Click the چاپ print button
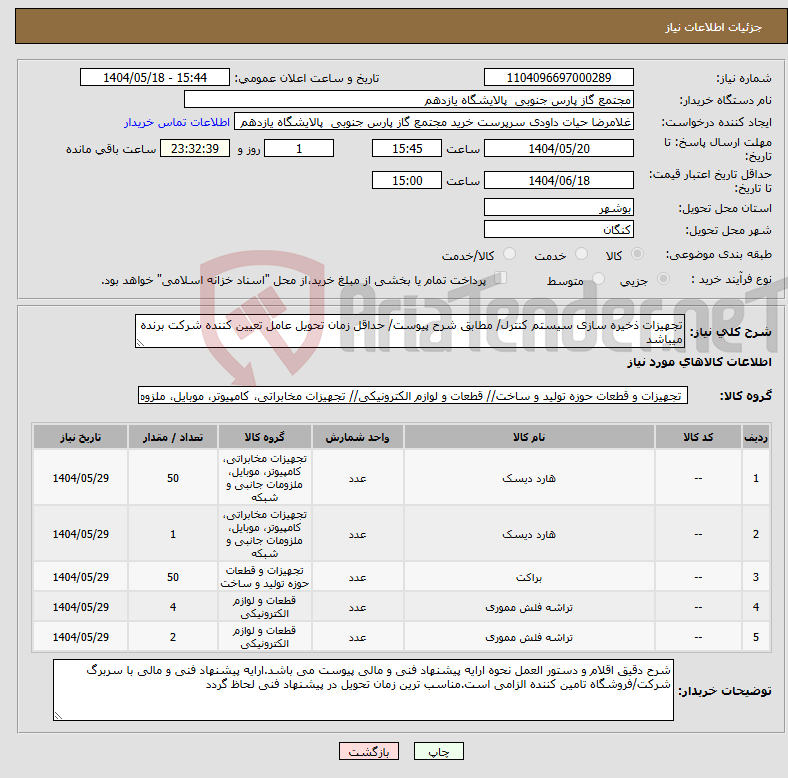The width and height of the screenshot is (788, 778). tap(438, 751)
